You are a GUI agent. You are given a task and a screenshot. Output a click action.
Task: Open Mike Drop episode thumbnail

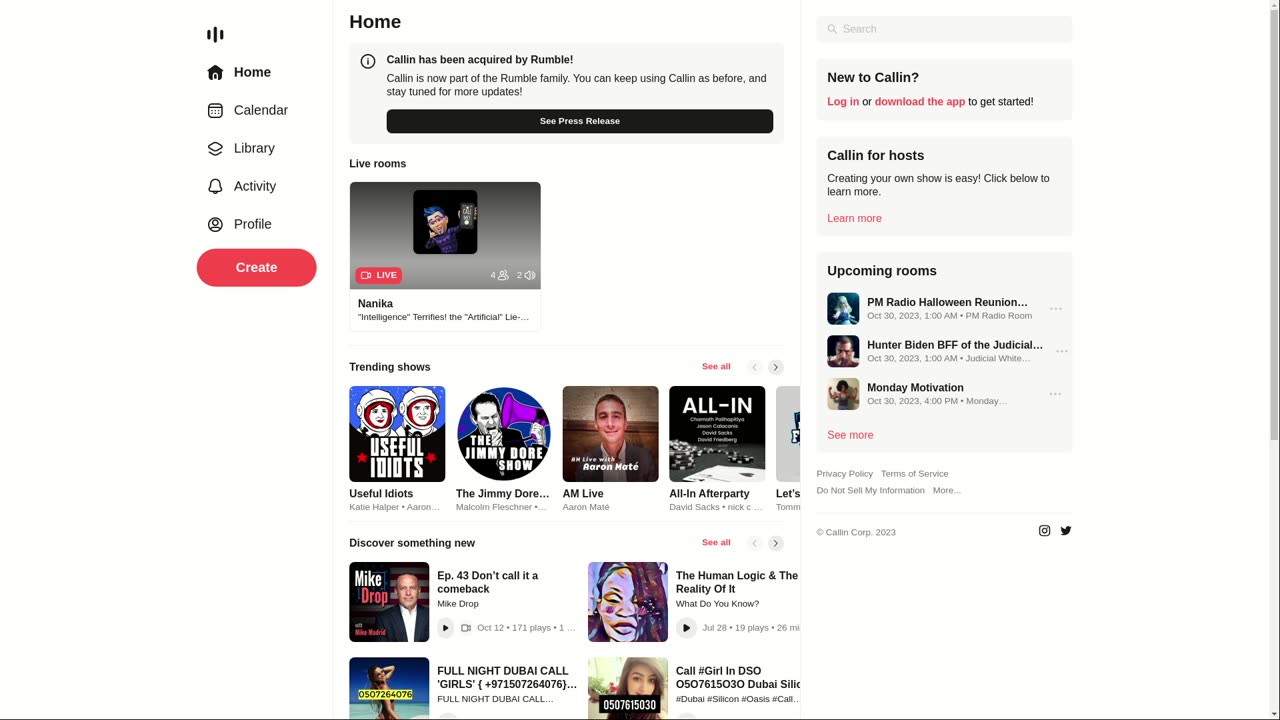(389, 602)
